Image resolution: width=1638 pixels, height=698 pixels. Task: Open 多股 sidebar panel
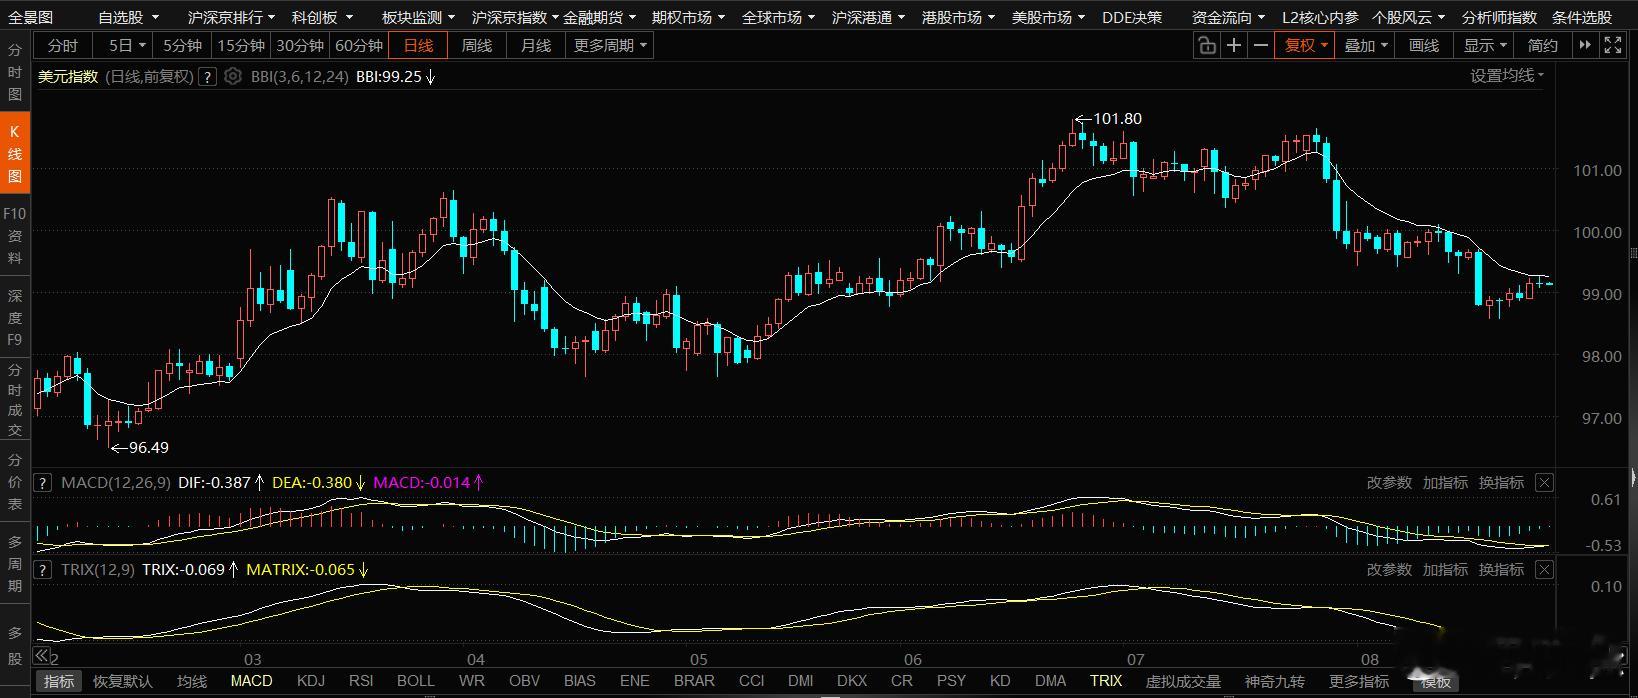[x=15, y=645]
